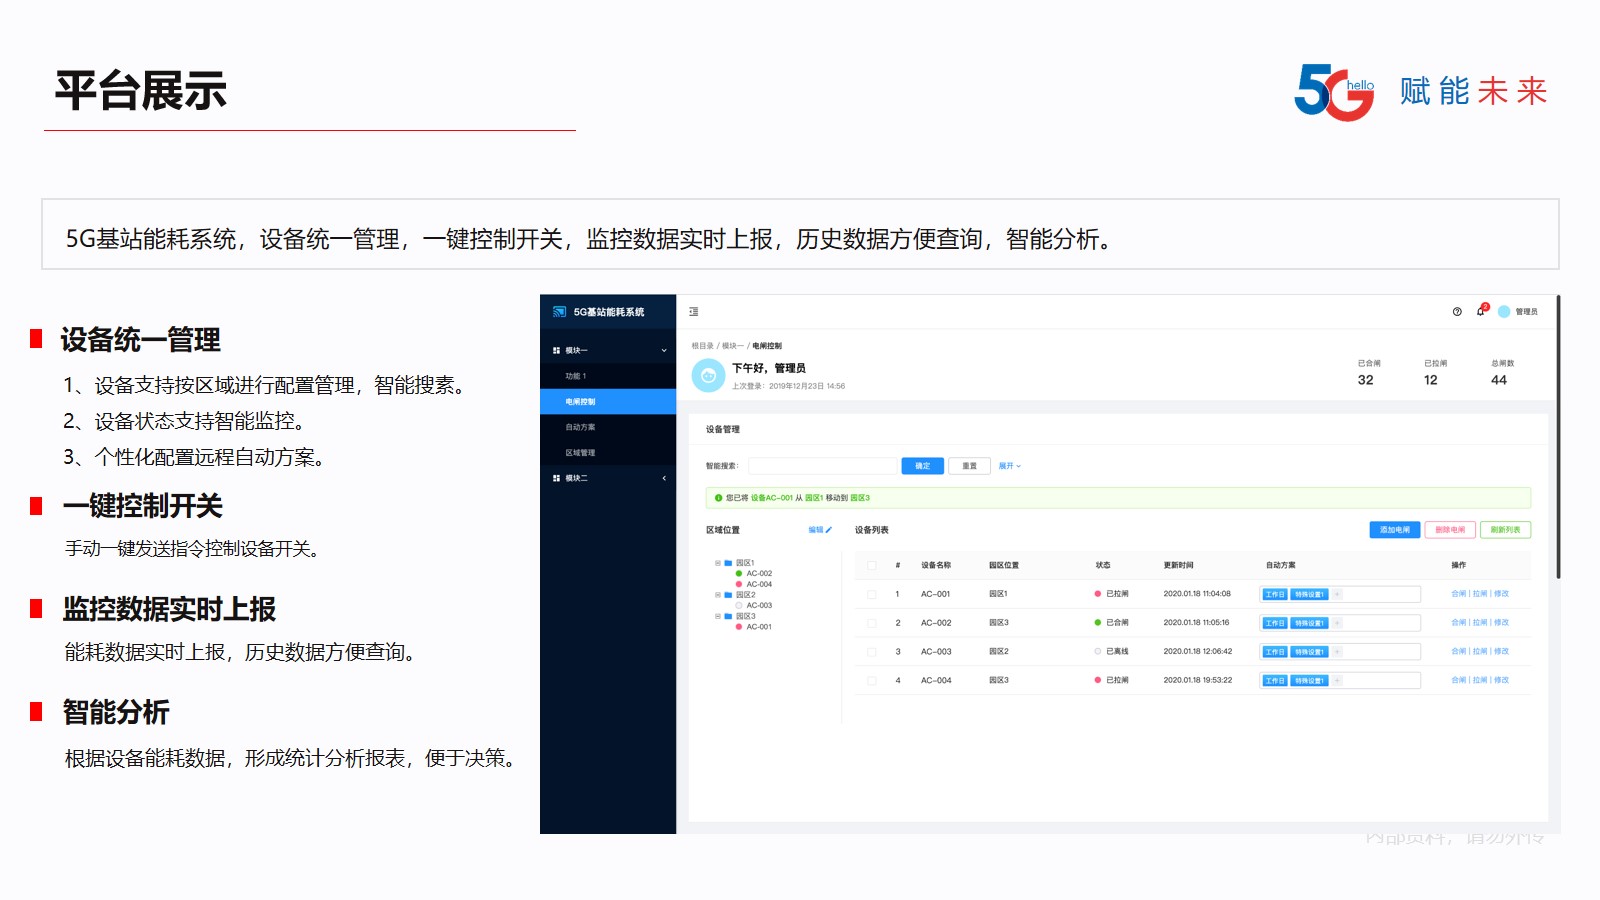The width and height of the screenshot is (1600, 900).
Task: Collapse the 园区3 tree node
Action: click(718, 616)
